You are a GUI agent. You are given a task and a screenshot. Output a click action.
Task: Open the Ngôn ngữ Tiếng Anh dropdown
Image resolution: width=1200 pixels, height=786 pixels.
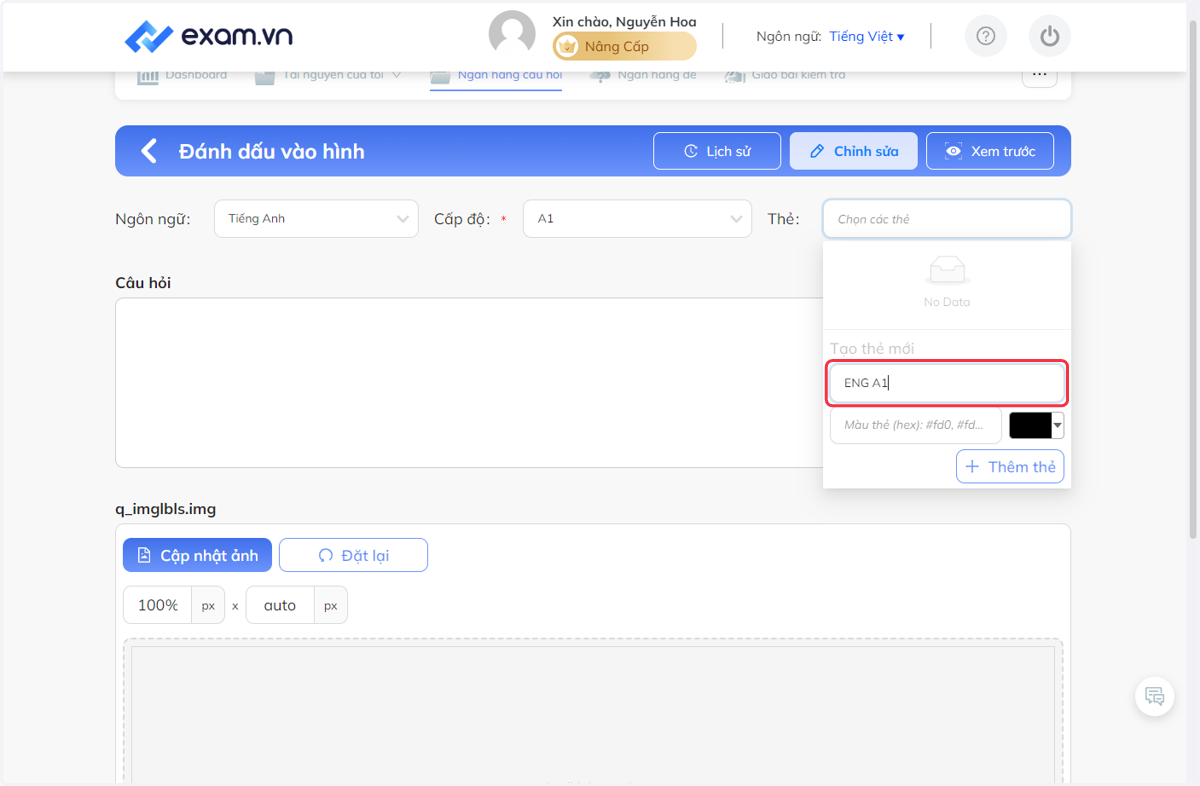pyautogui.click(x=316, y=219)
